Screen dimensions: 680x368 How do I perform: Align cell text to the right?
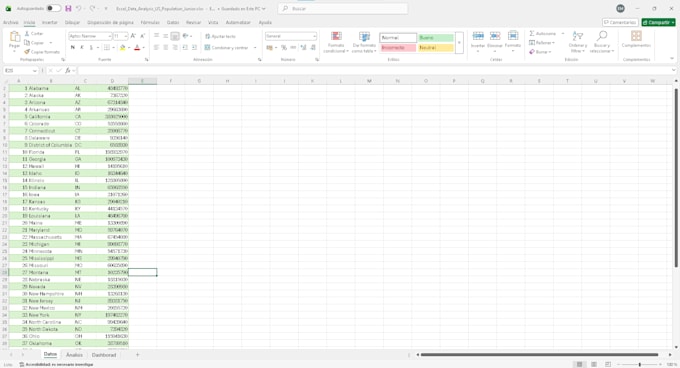pyautogui.click(x=175, y=47)
